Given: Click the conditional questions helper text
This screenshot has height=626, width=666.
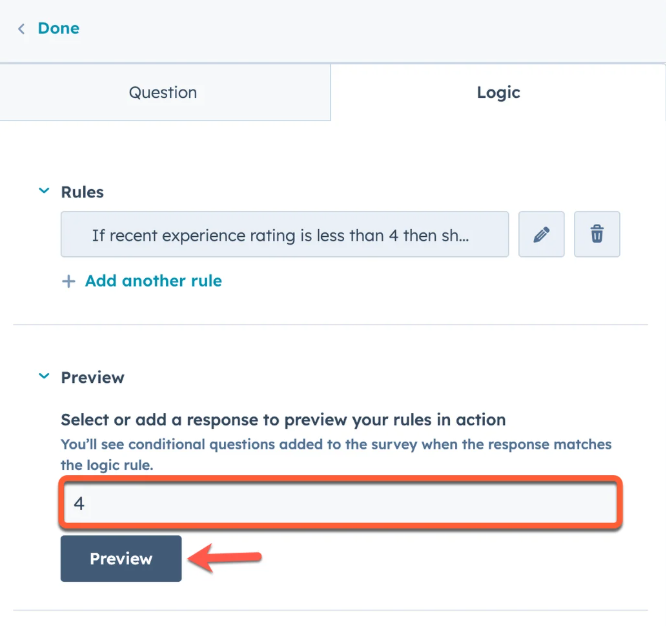Looking at the screenshot, I should (x=335, y=454).
